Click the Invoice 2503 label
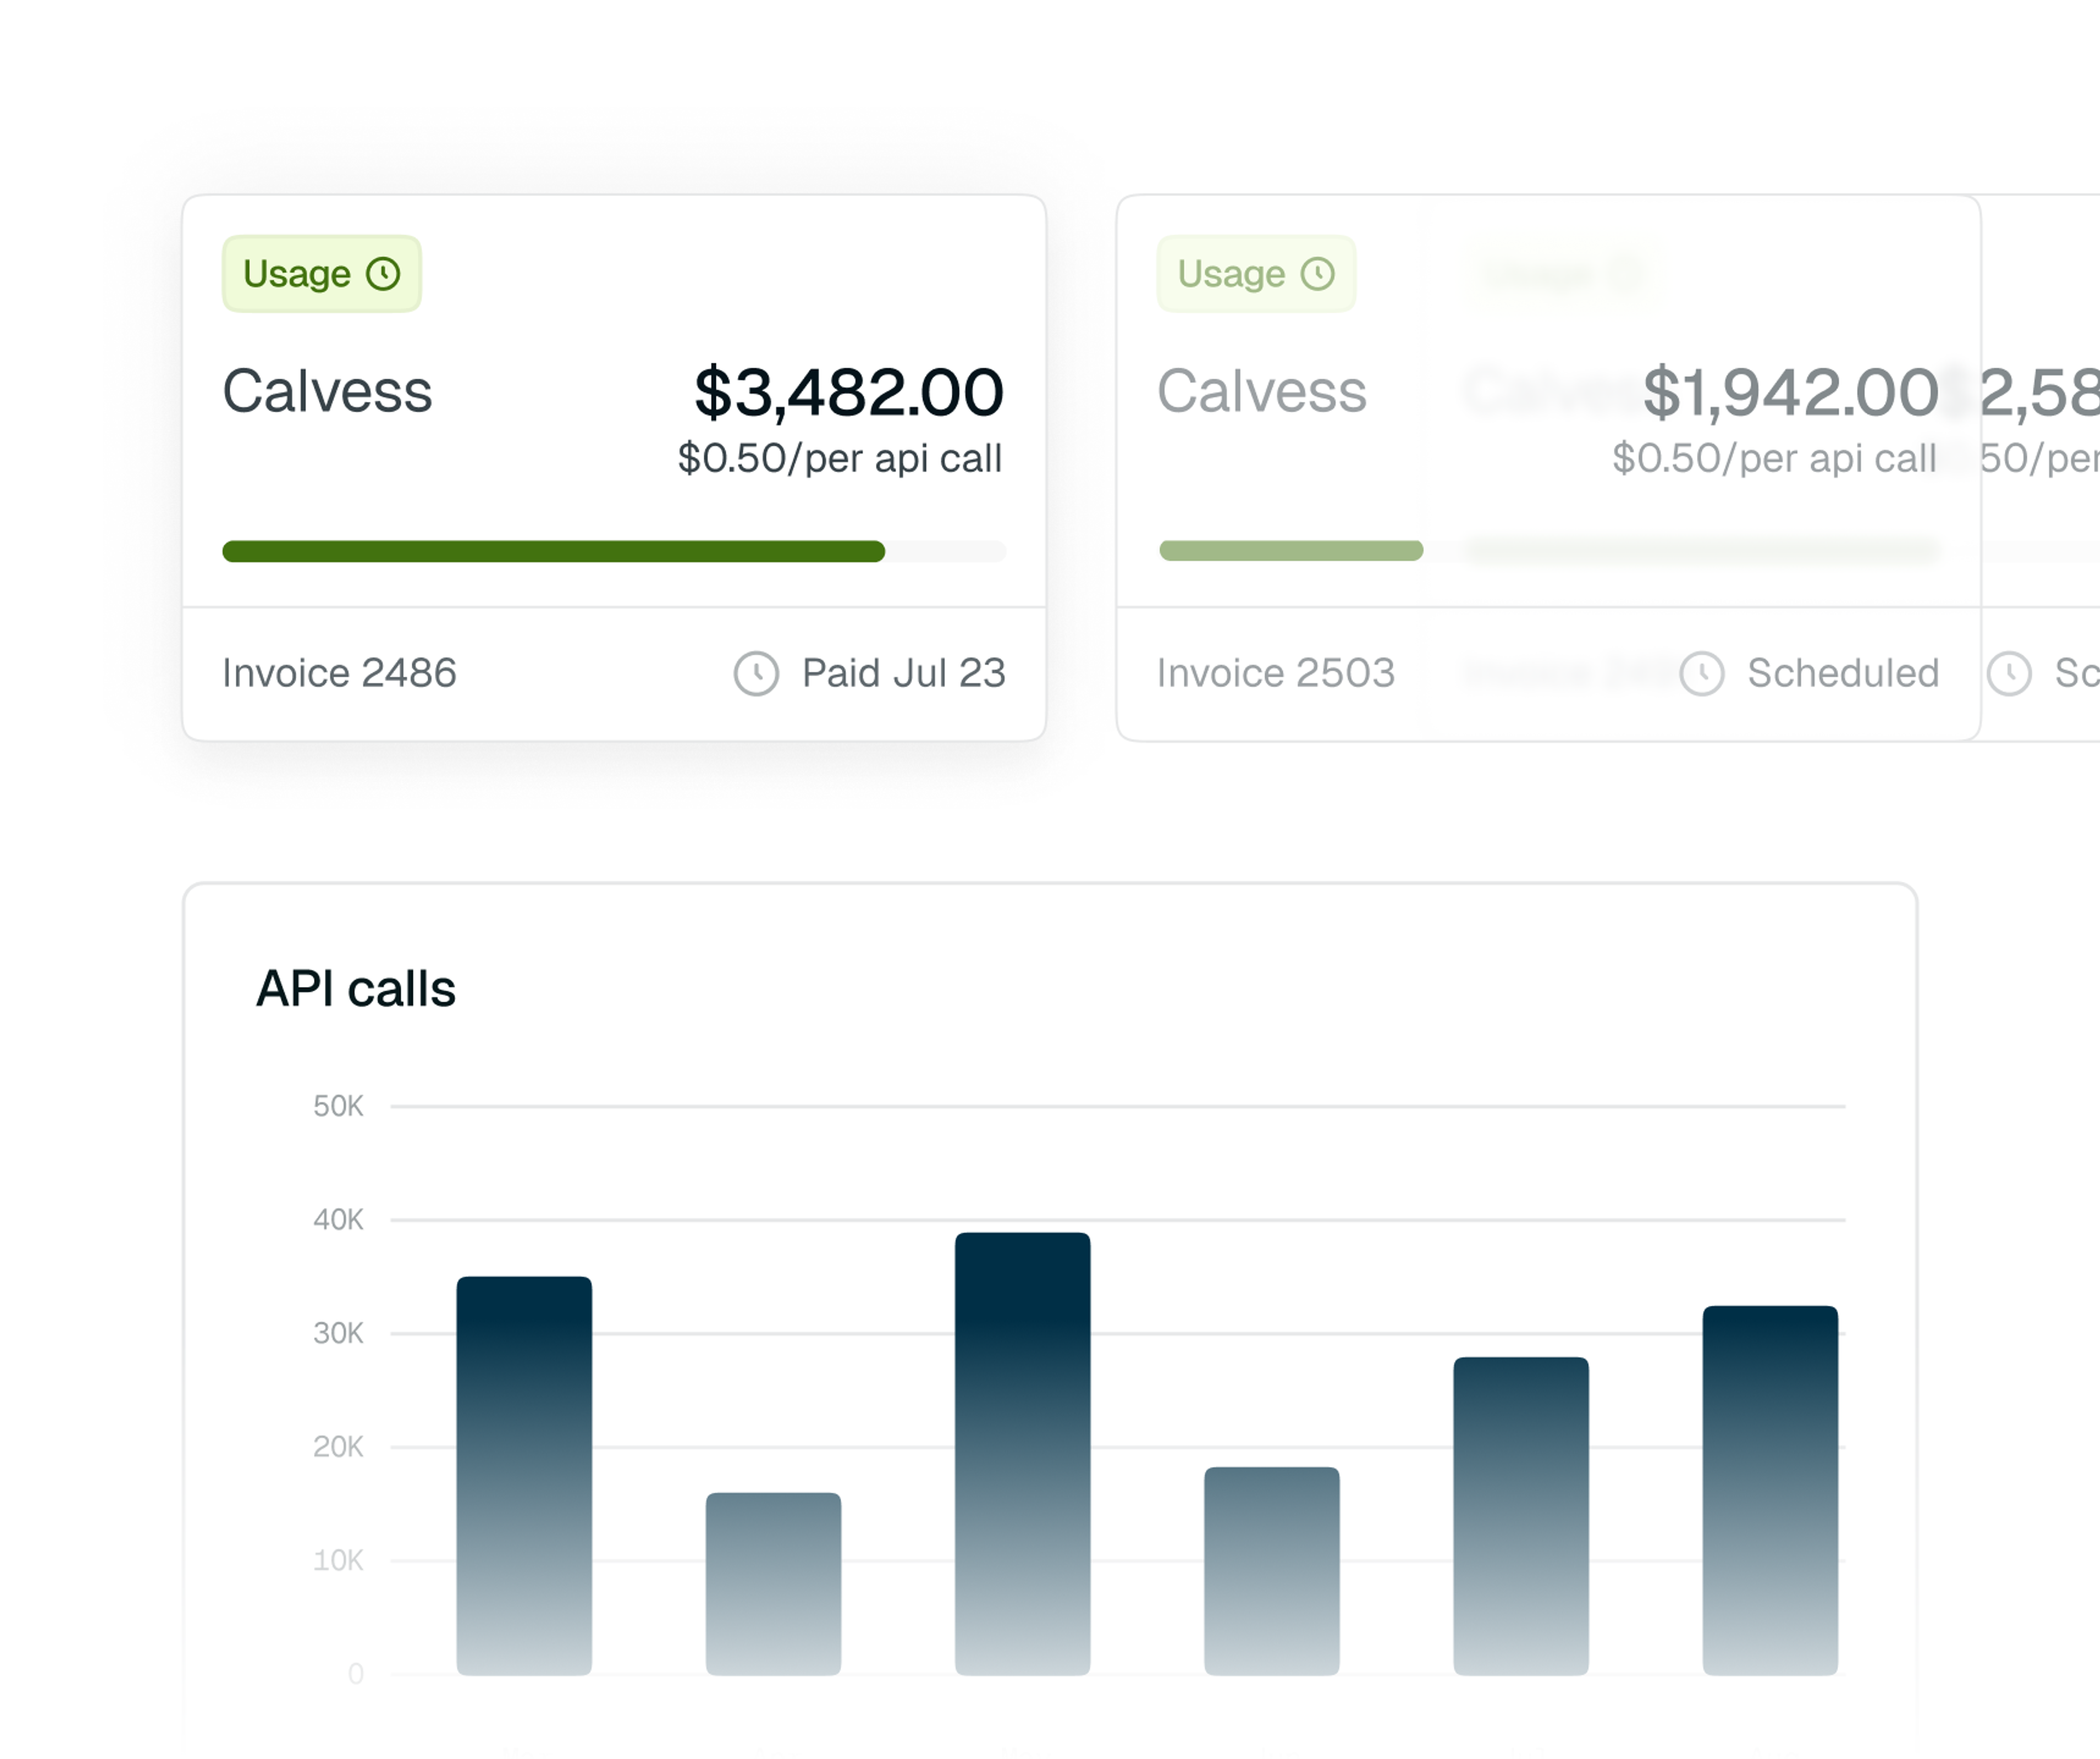Screen dimensions: 2100x1759 (x=1275, y=673)
